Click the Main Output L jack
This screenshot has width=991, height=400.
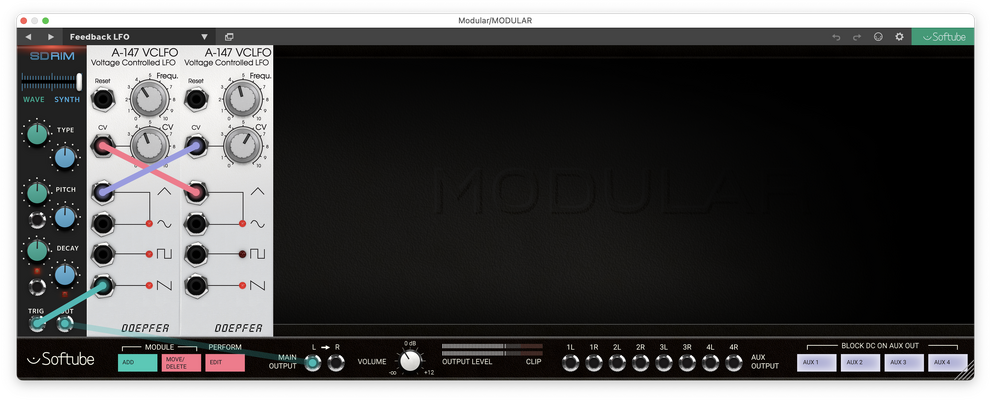click(313, 363)
